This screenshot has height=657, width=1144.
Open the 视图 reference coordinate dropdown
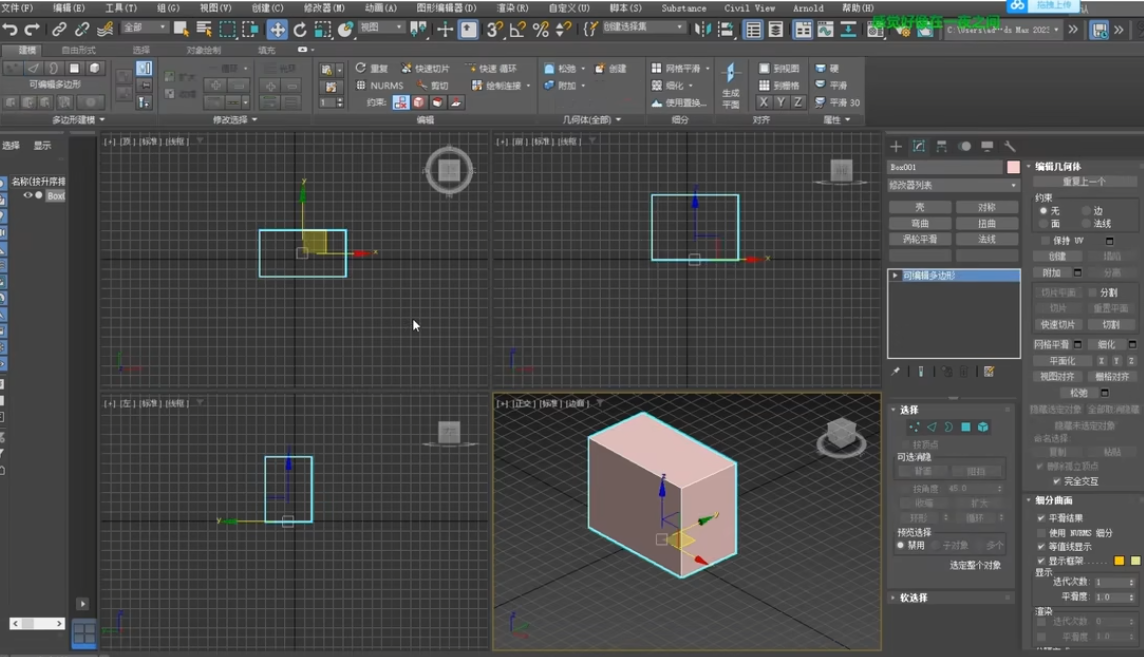point(382,28)
